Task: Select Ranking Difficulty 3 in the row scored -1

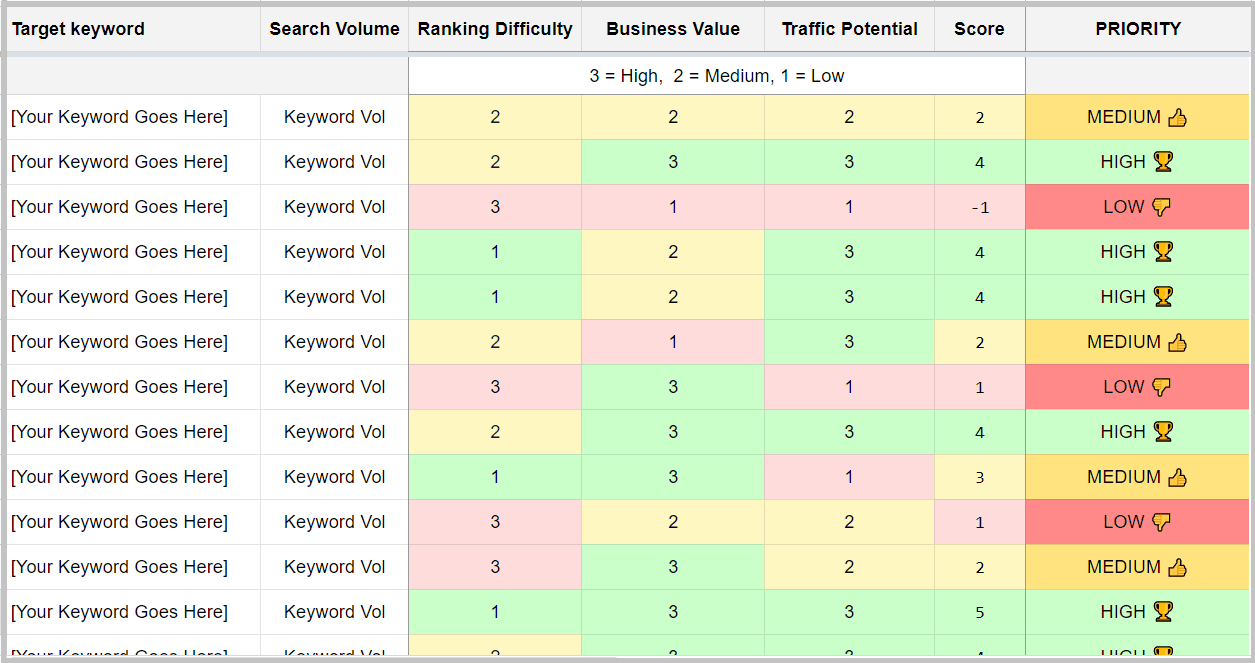Action: (495, 207)
